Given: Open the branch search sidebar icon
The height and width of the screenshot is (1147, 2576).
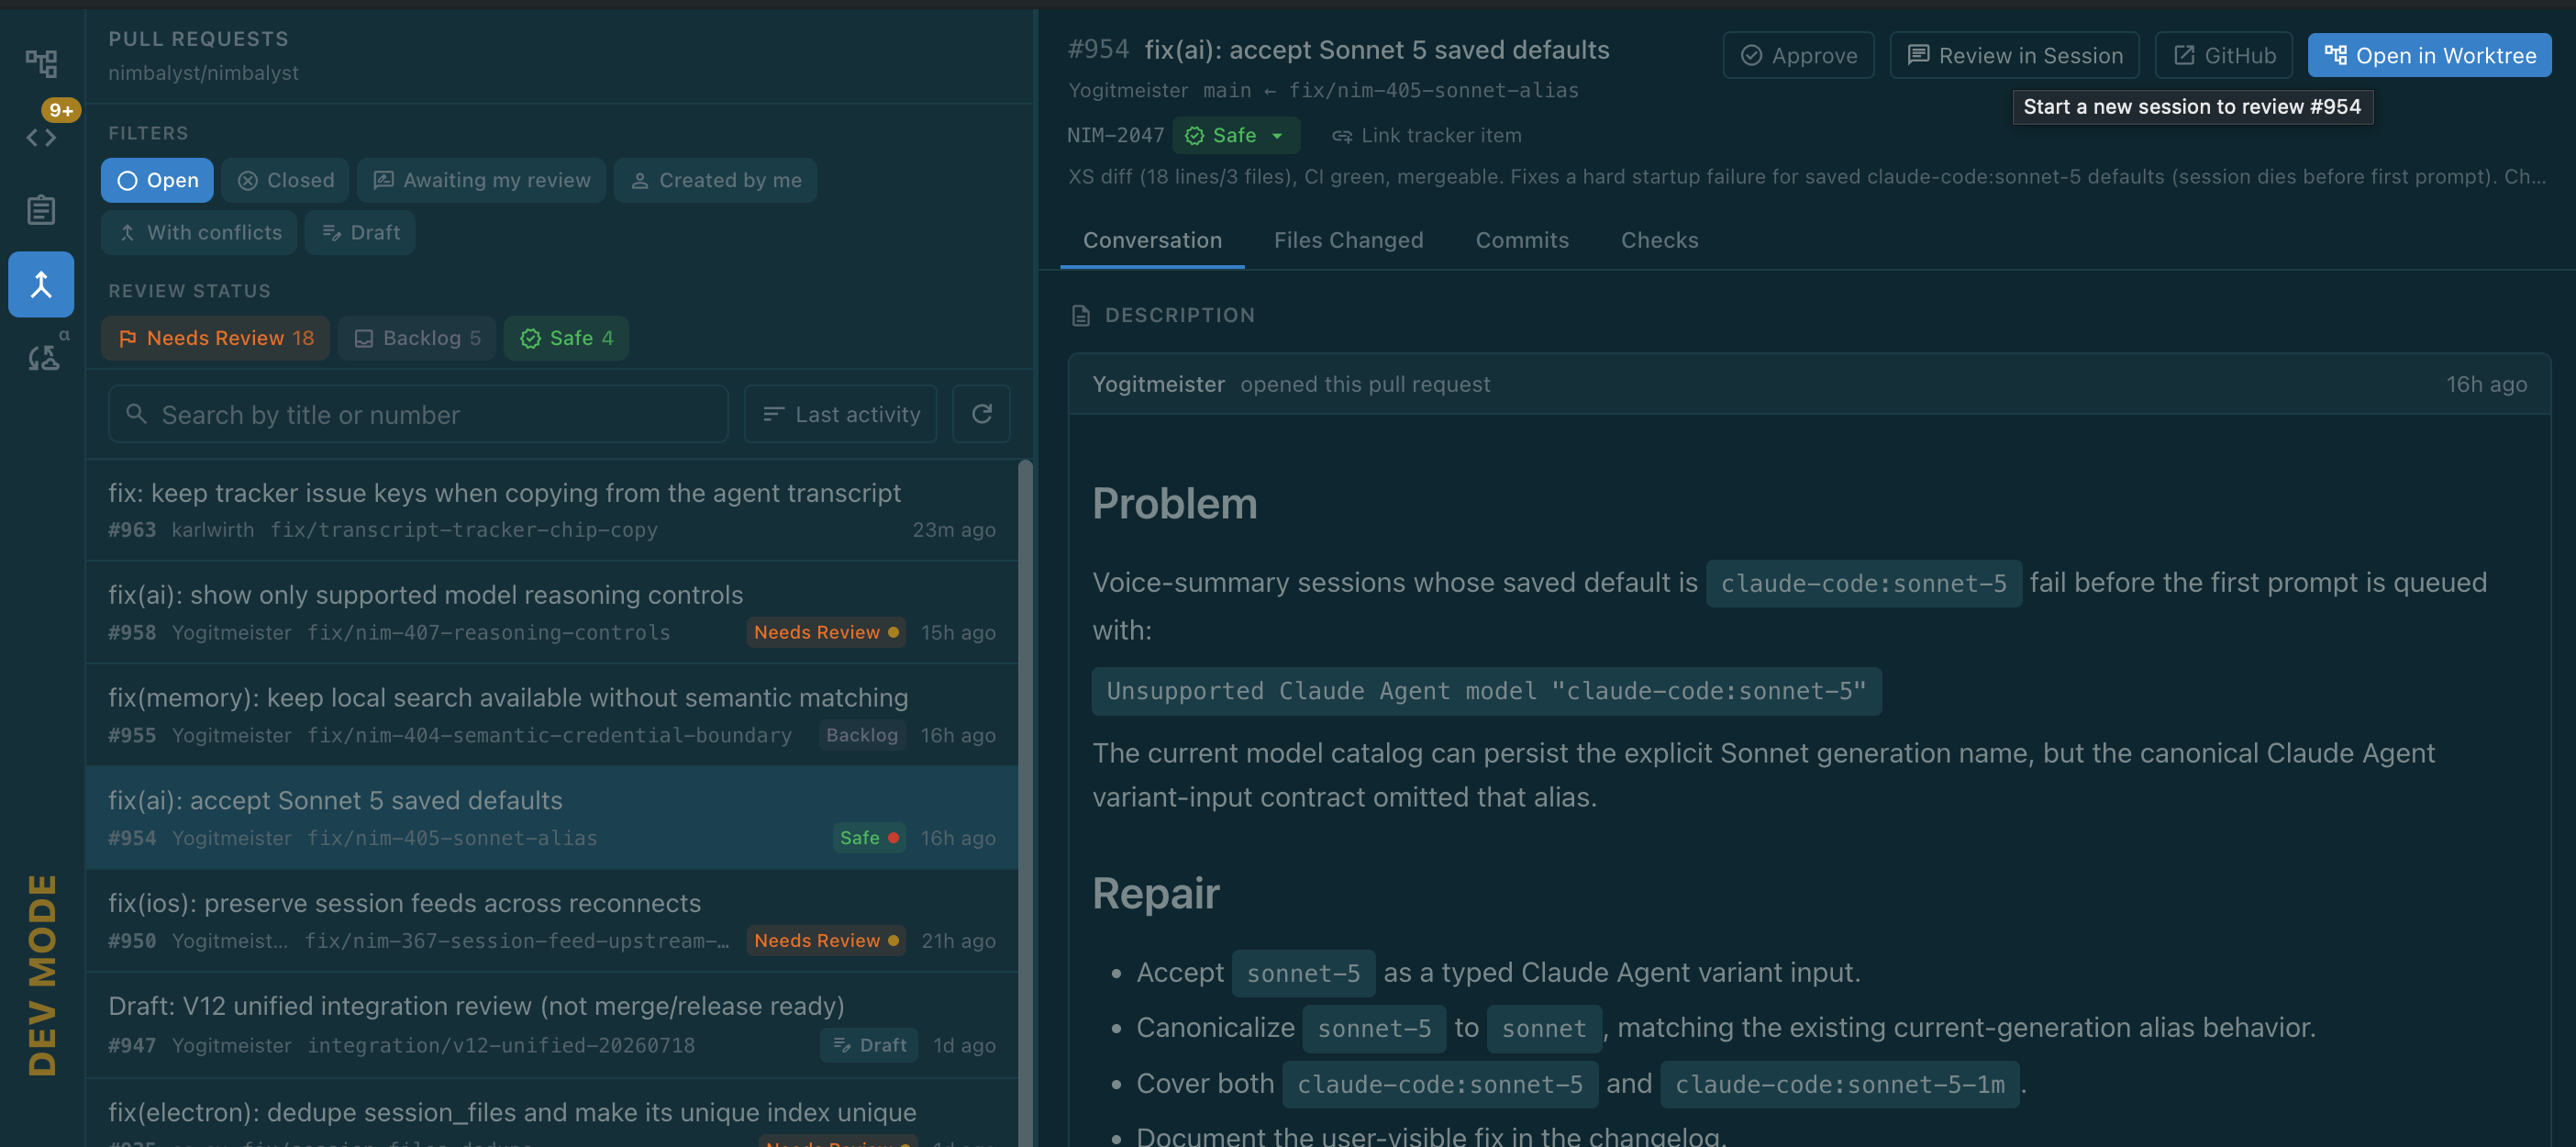Looking at the screenshot, I should (x=41, y=357).
